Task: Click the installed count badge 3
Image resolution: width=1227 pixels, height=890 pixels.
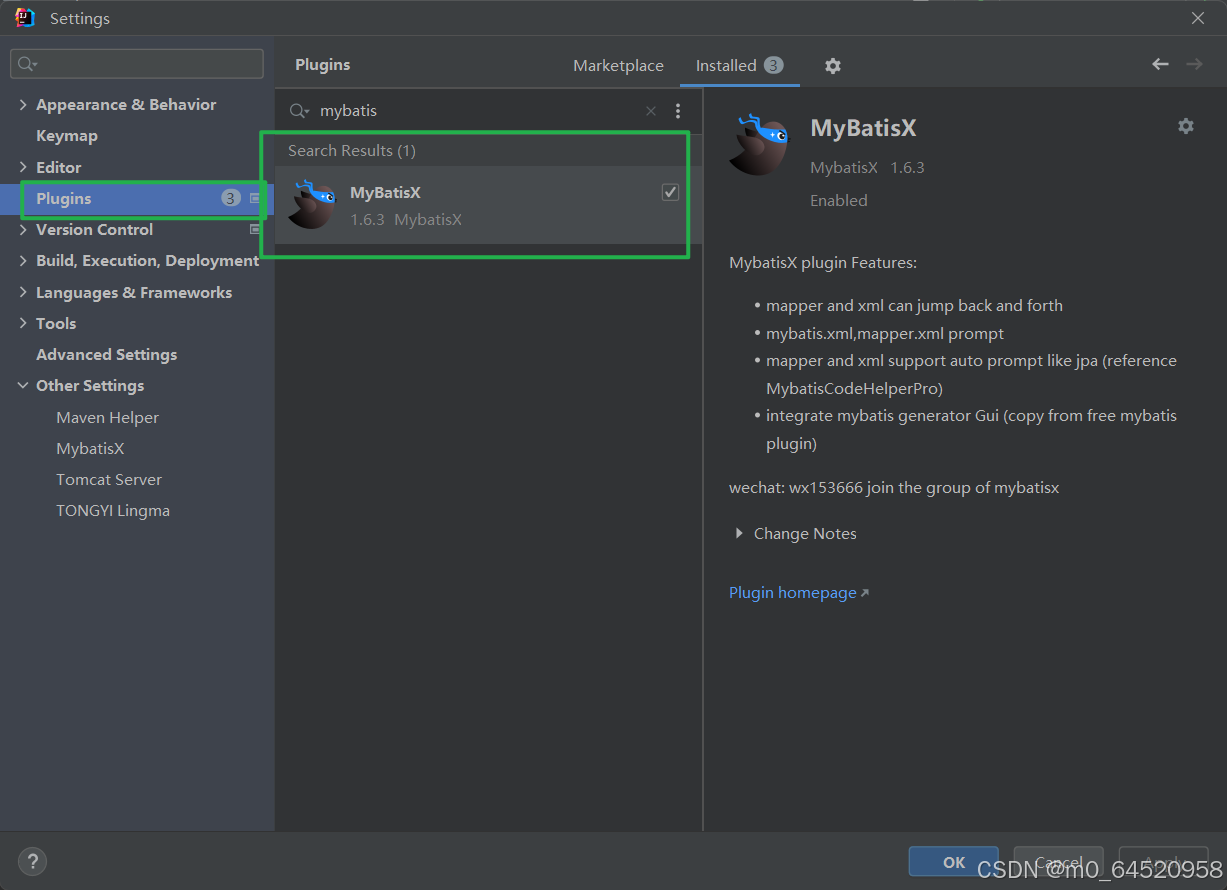Action: pos(773,65)
